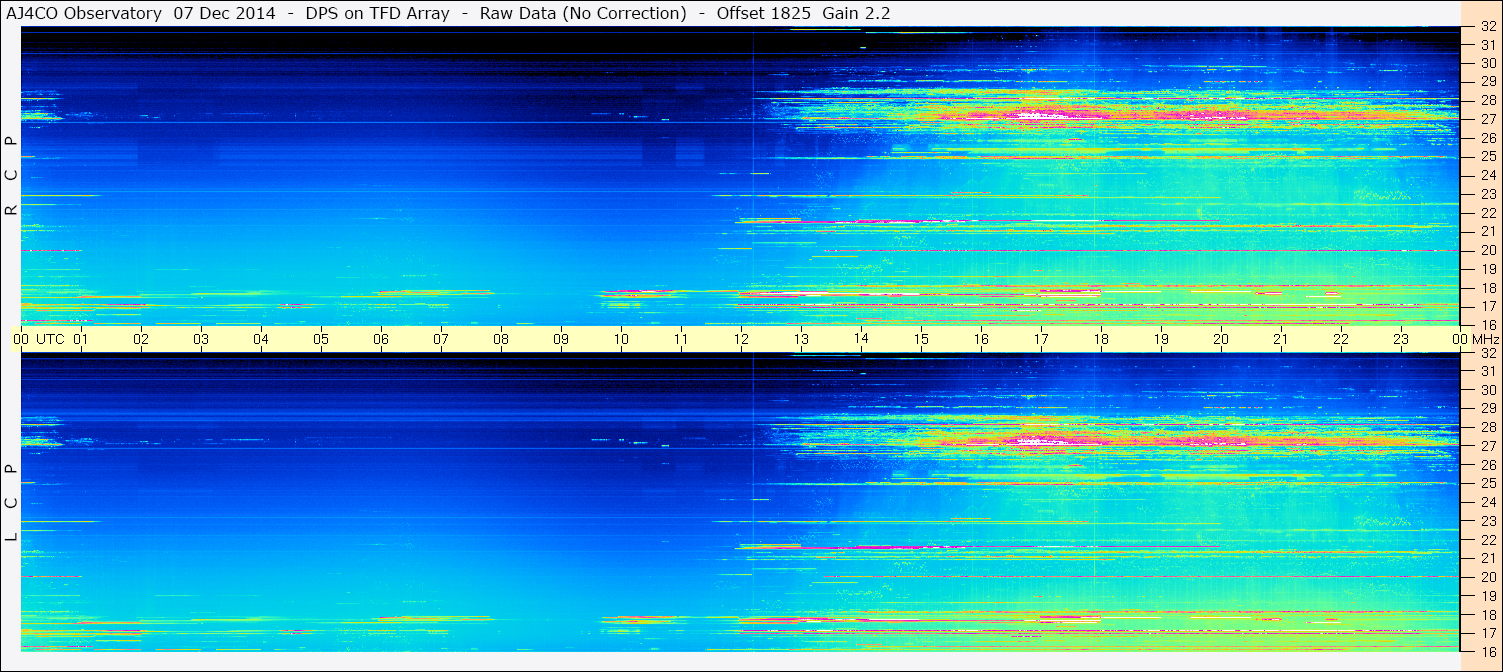Click the 09 hour label on the time axis

coord(561,339)
